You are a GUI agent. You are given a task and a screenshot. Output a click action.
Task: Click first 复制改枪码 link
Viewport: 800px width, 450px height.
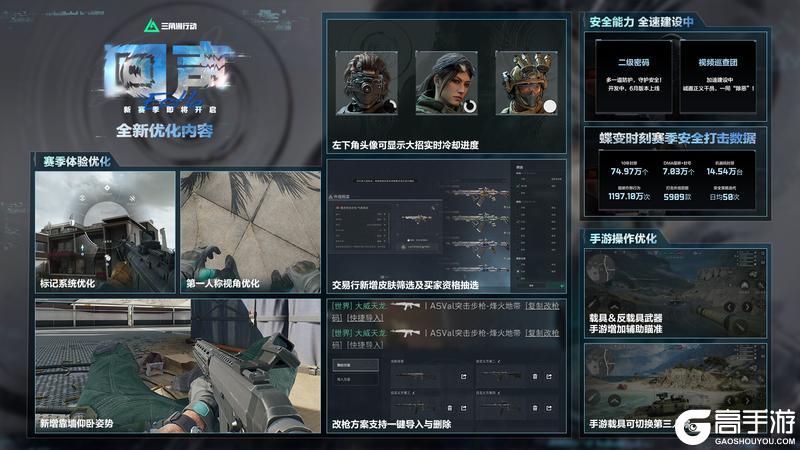pyautogui.click(x=540, y=306)
